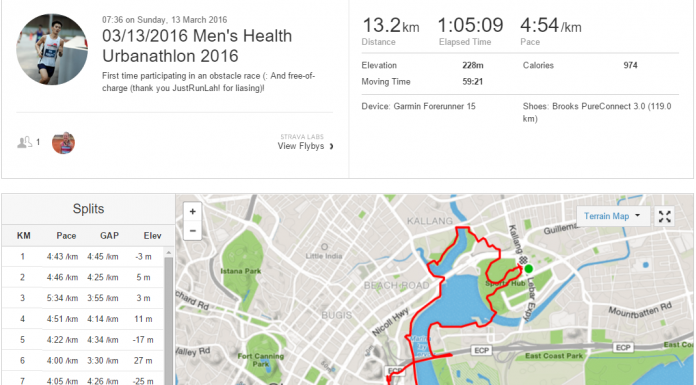Select split row for kilometer 3

tap(83, 298)
